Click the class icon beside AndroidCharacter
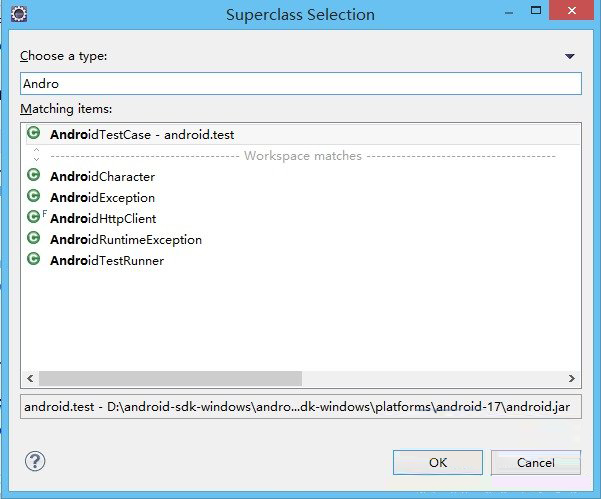This screenshot has height=499, width=601. [33, 175]
